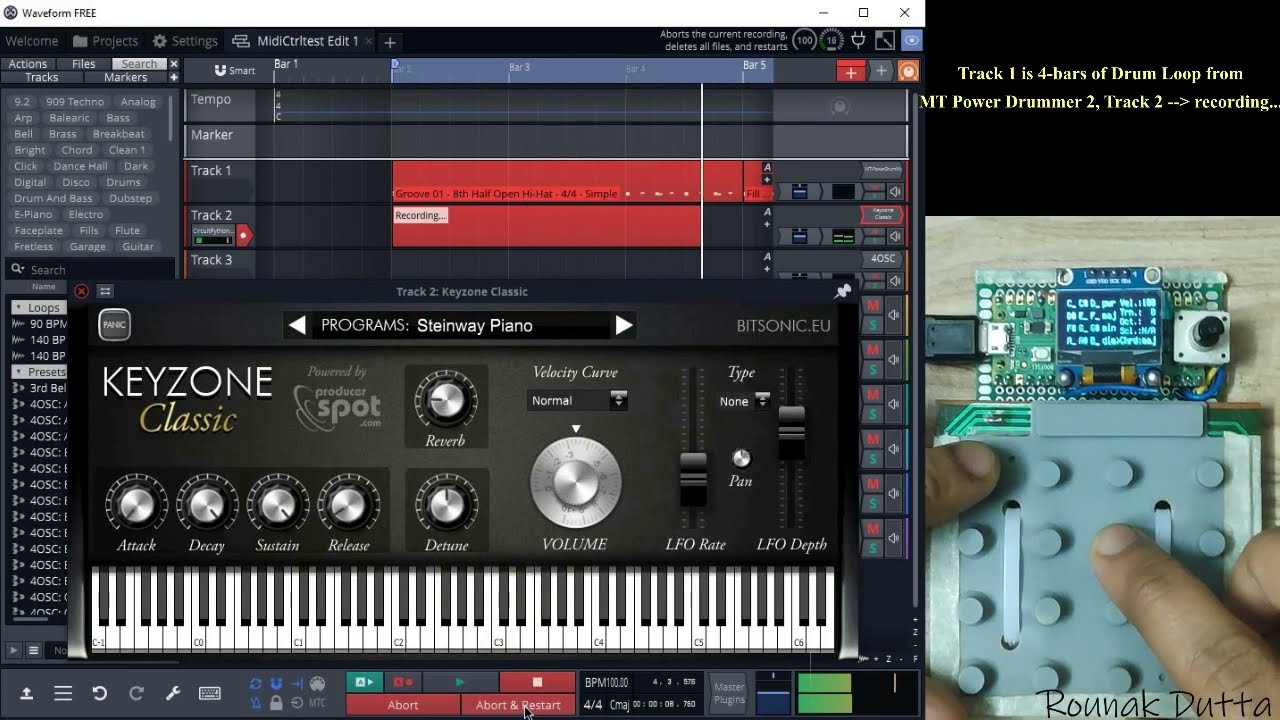The height and width of the screenshot is (720, 1280).
Task: Open the wrench tools icon
Action: click(172, 693)
